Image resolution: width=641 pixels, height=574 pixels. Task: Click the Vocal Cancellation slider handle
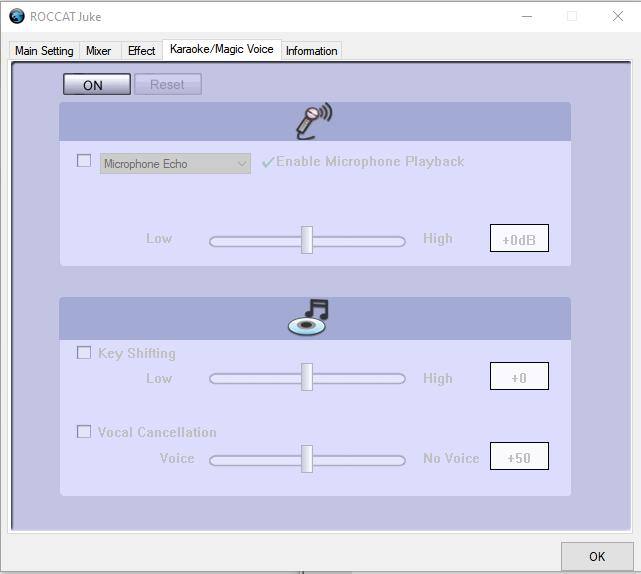click(x=307, y=458)
